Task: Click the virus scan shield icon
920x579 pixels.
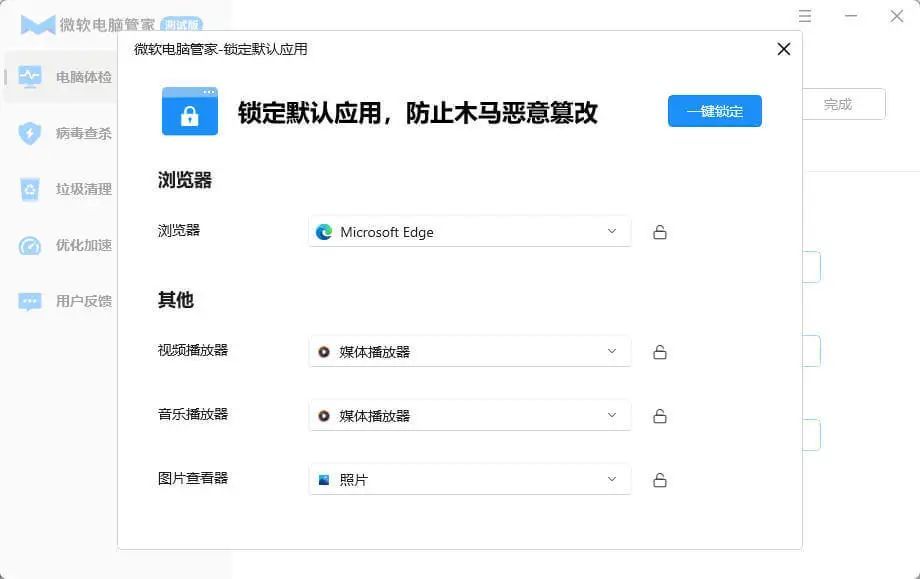Action: [x=30, y=133]
